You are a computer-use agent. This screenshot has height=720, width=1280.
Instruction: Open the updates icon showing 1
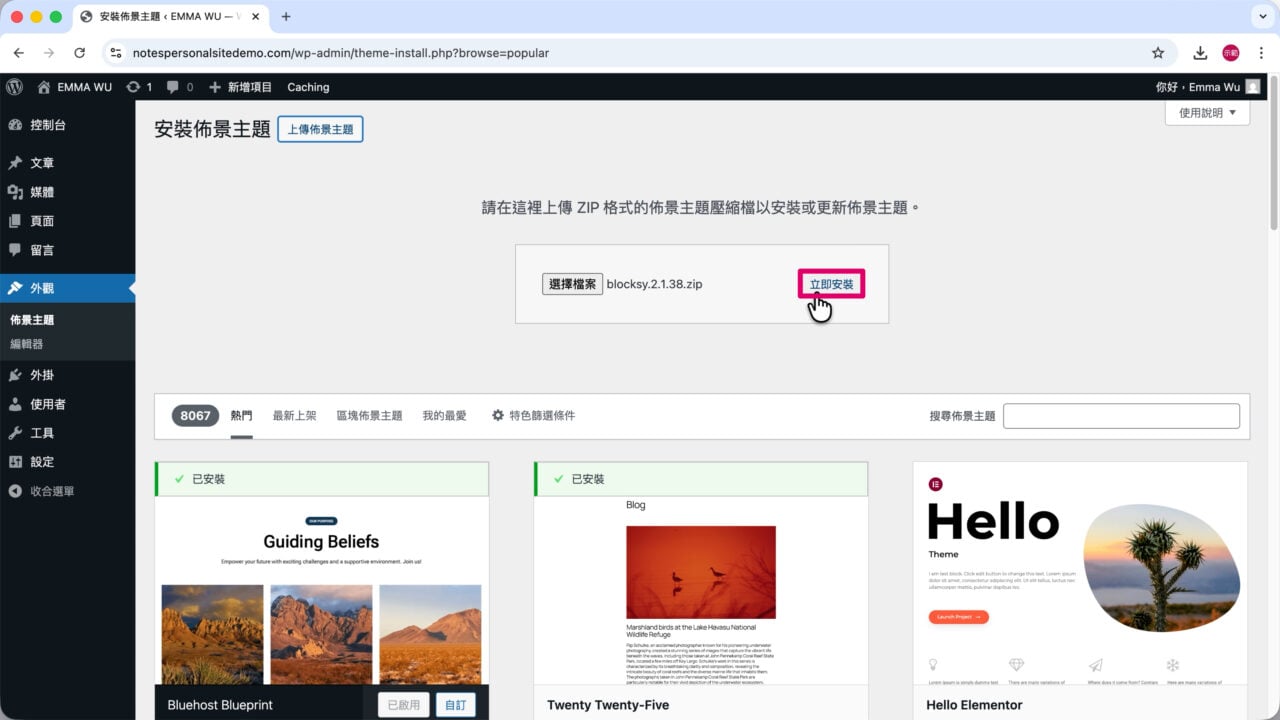[140, 87]
